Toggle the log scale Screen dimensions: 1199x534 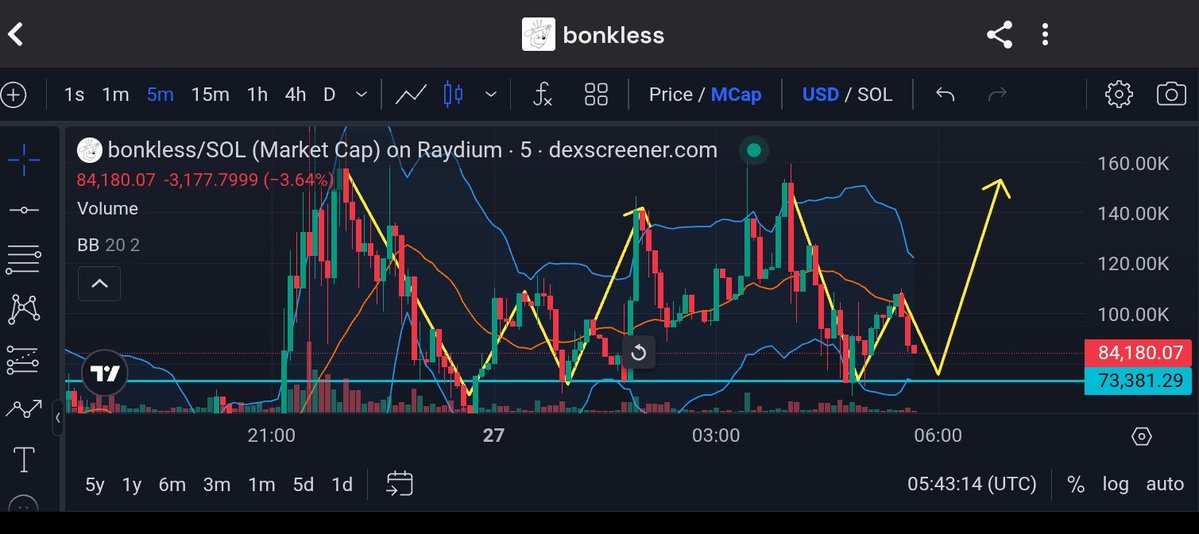tap(1115, 484)
